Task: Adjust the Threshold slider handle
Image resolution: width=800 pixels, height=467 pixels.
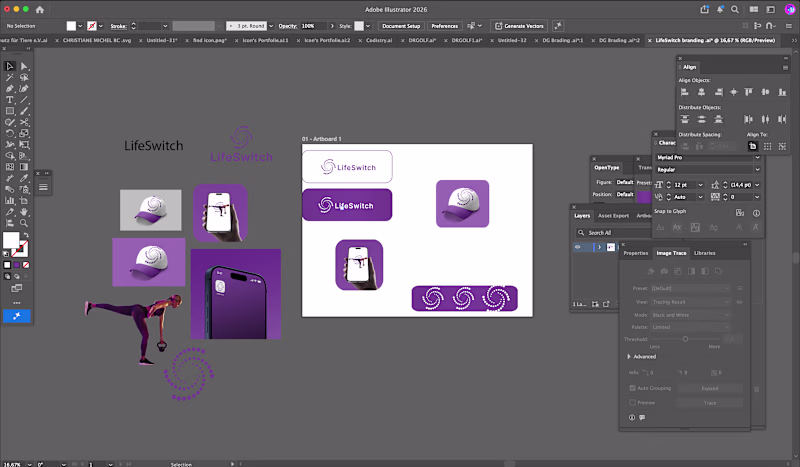Action: pos(685,339)
